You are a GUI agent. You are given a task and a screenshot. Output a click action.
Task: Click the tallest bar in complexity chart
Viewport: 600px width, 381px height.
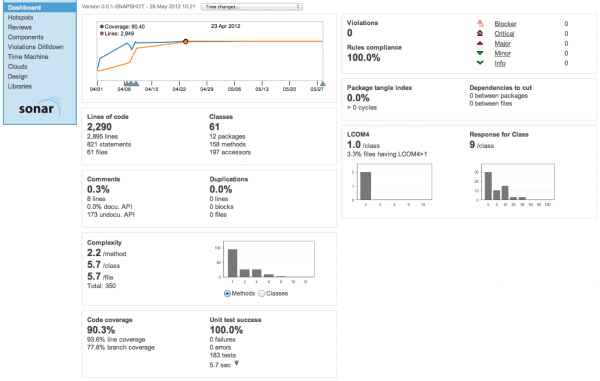click(233, 263)
